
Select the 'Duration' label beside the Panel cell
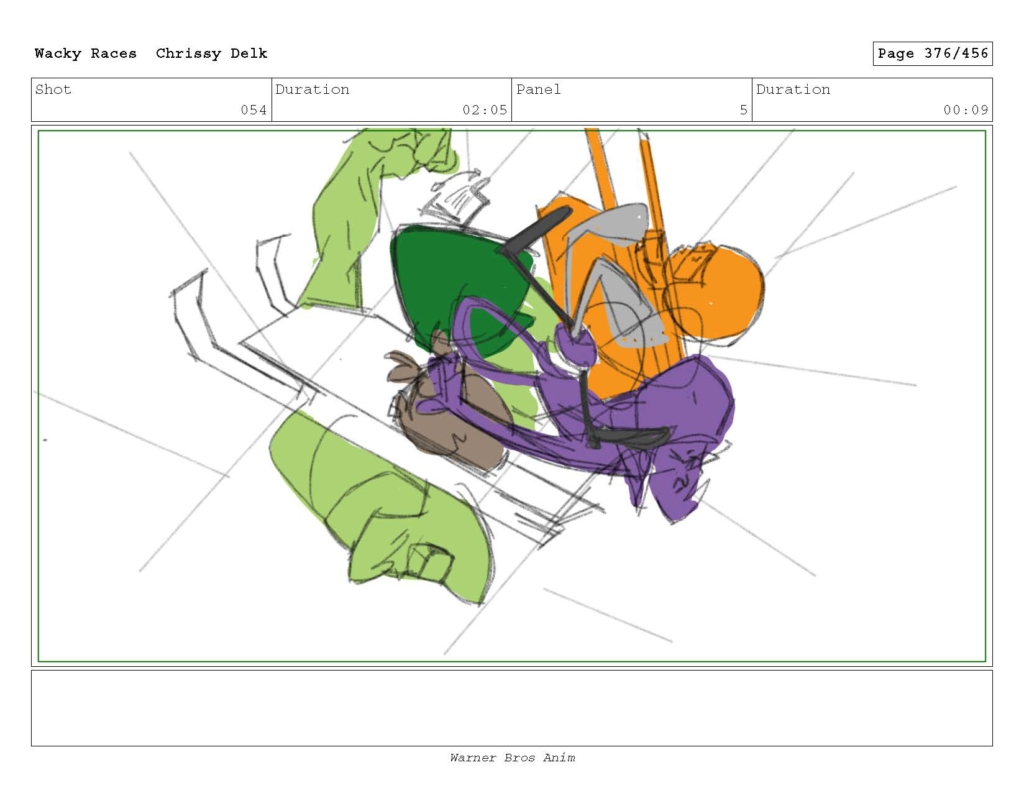793,89
